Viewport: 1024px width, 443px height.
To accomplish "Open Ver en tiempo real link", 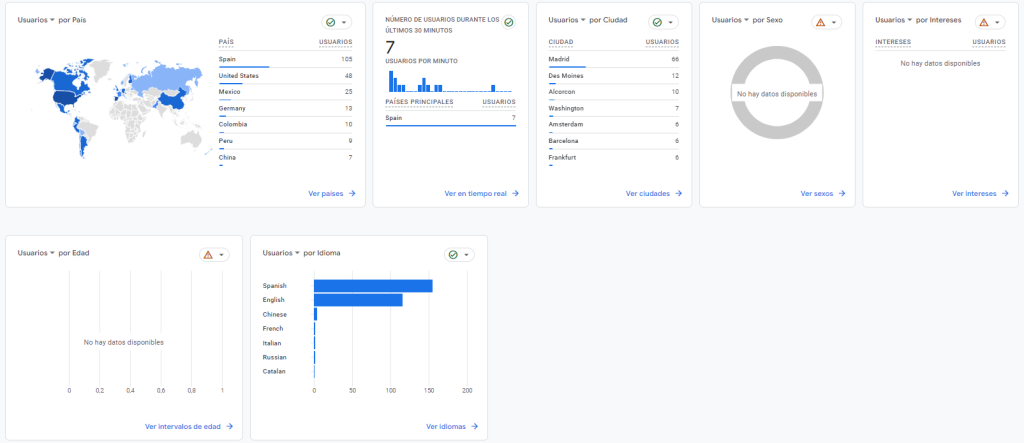I will [481, 194].
